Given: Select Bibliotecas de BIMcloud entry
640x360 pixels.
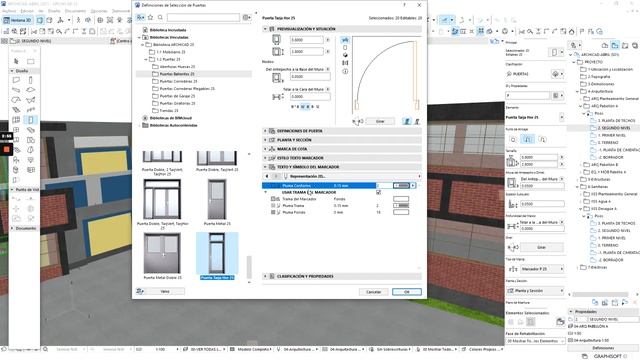Looking at the screenshot, I should point(171,118).
